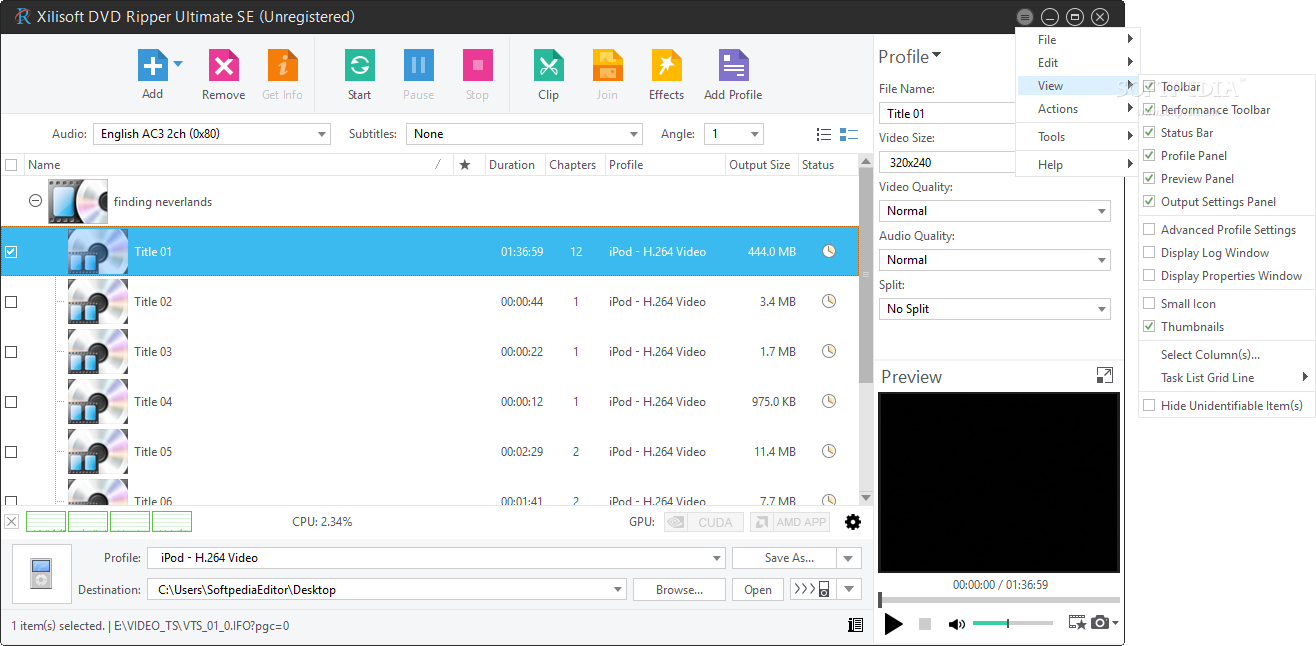The image size is (1316, 646).
Task: Open the Video Quality dropdown
Action: pos(995,211)
